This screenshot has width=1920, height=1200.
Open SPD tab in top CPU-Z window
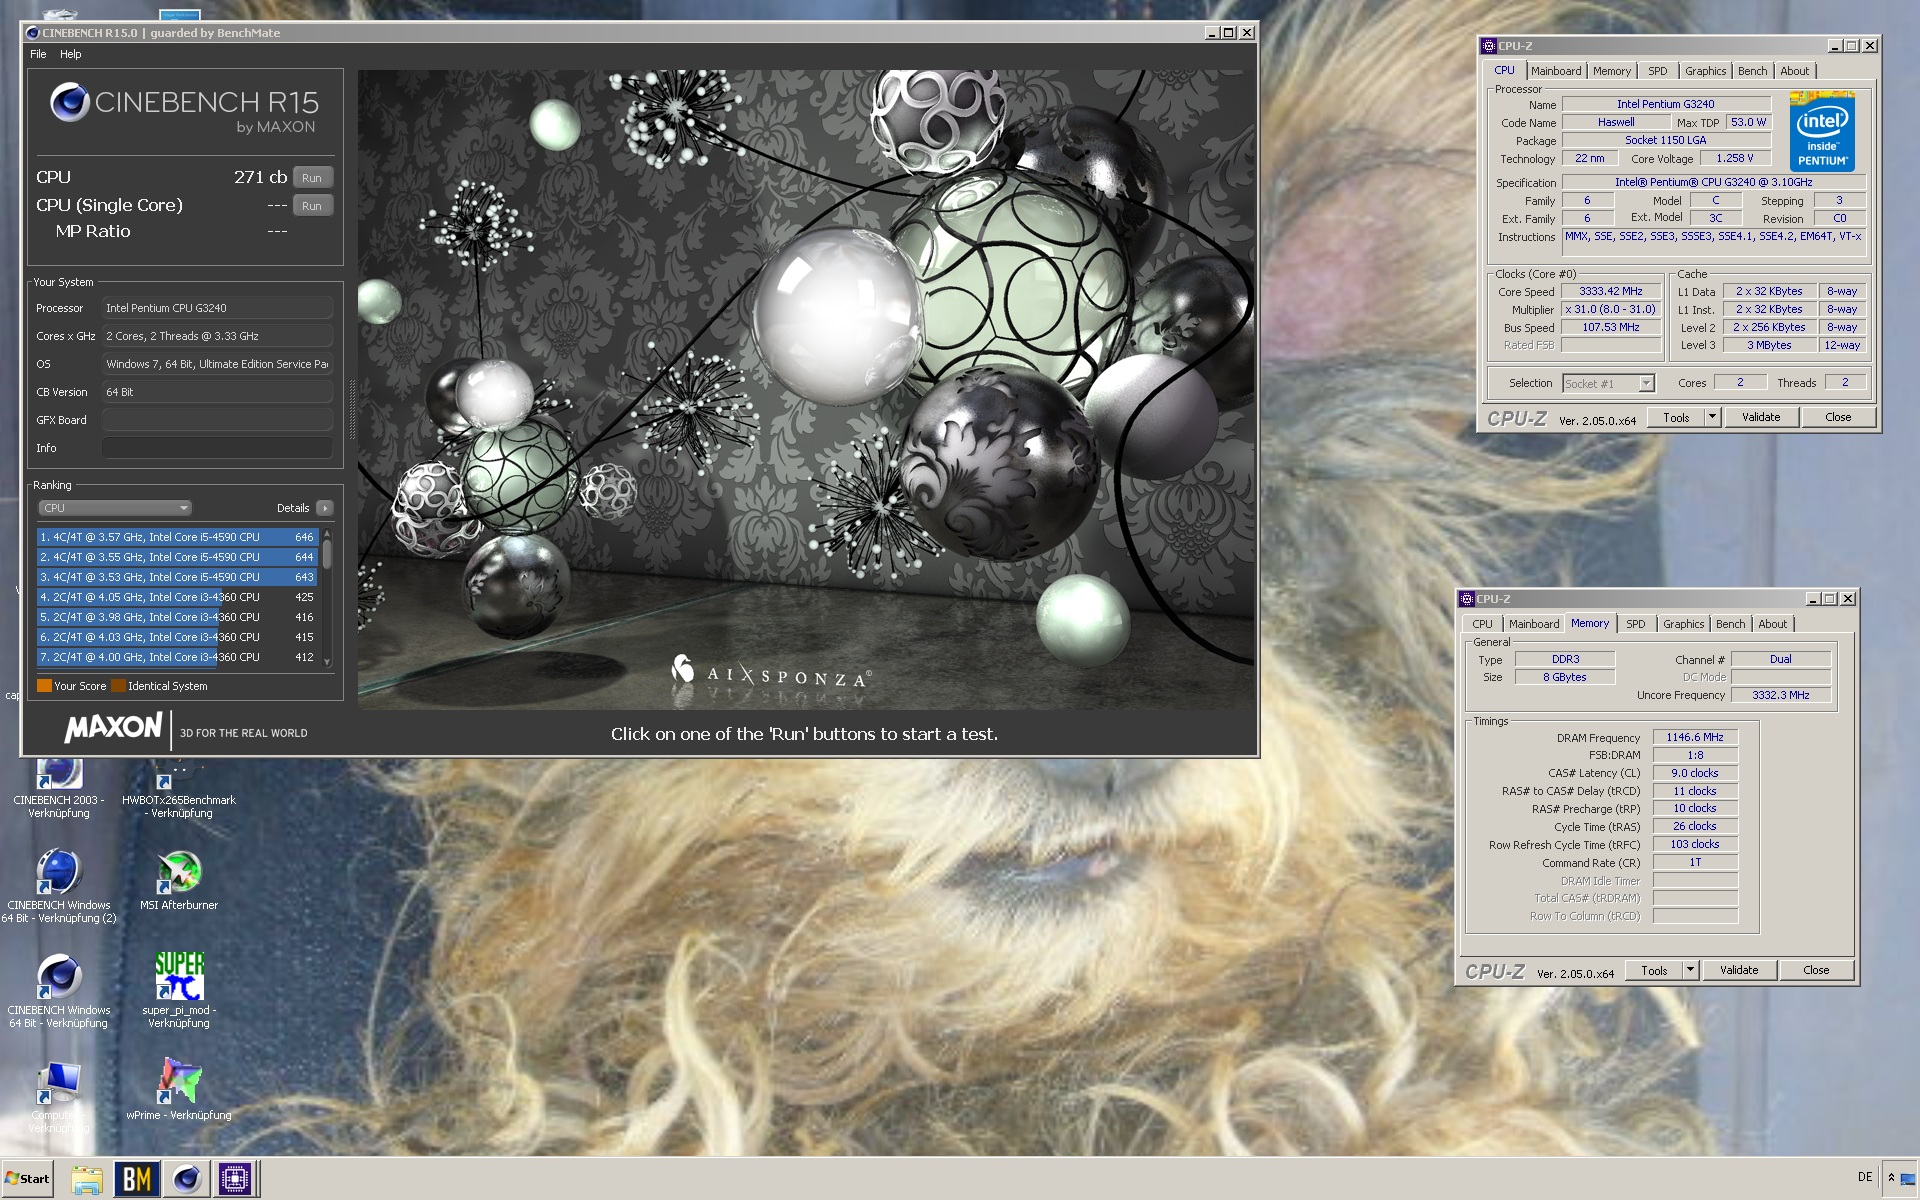click(1657, 71)
